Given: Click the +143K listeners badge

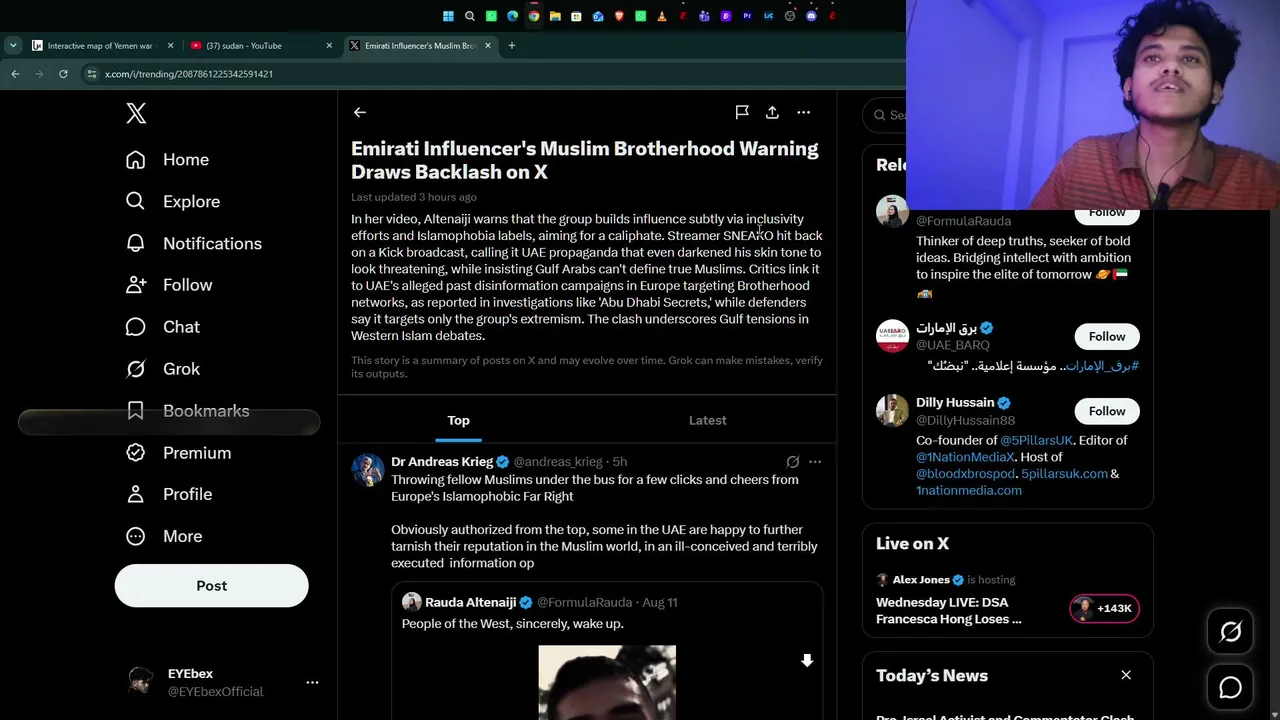Looking at the screenshot, I should (1104, 608).
